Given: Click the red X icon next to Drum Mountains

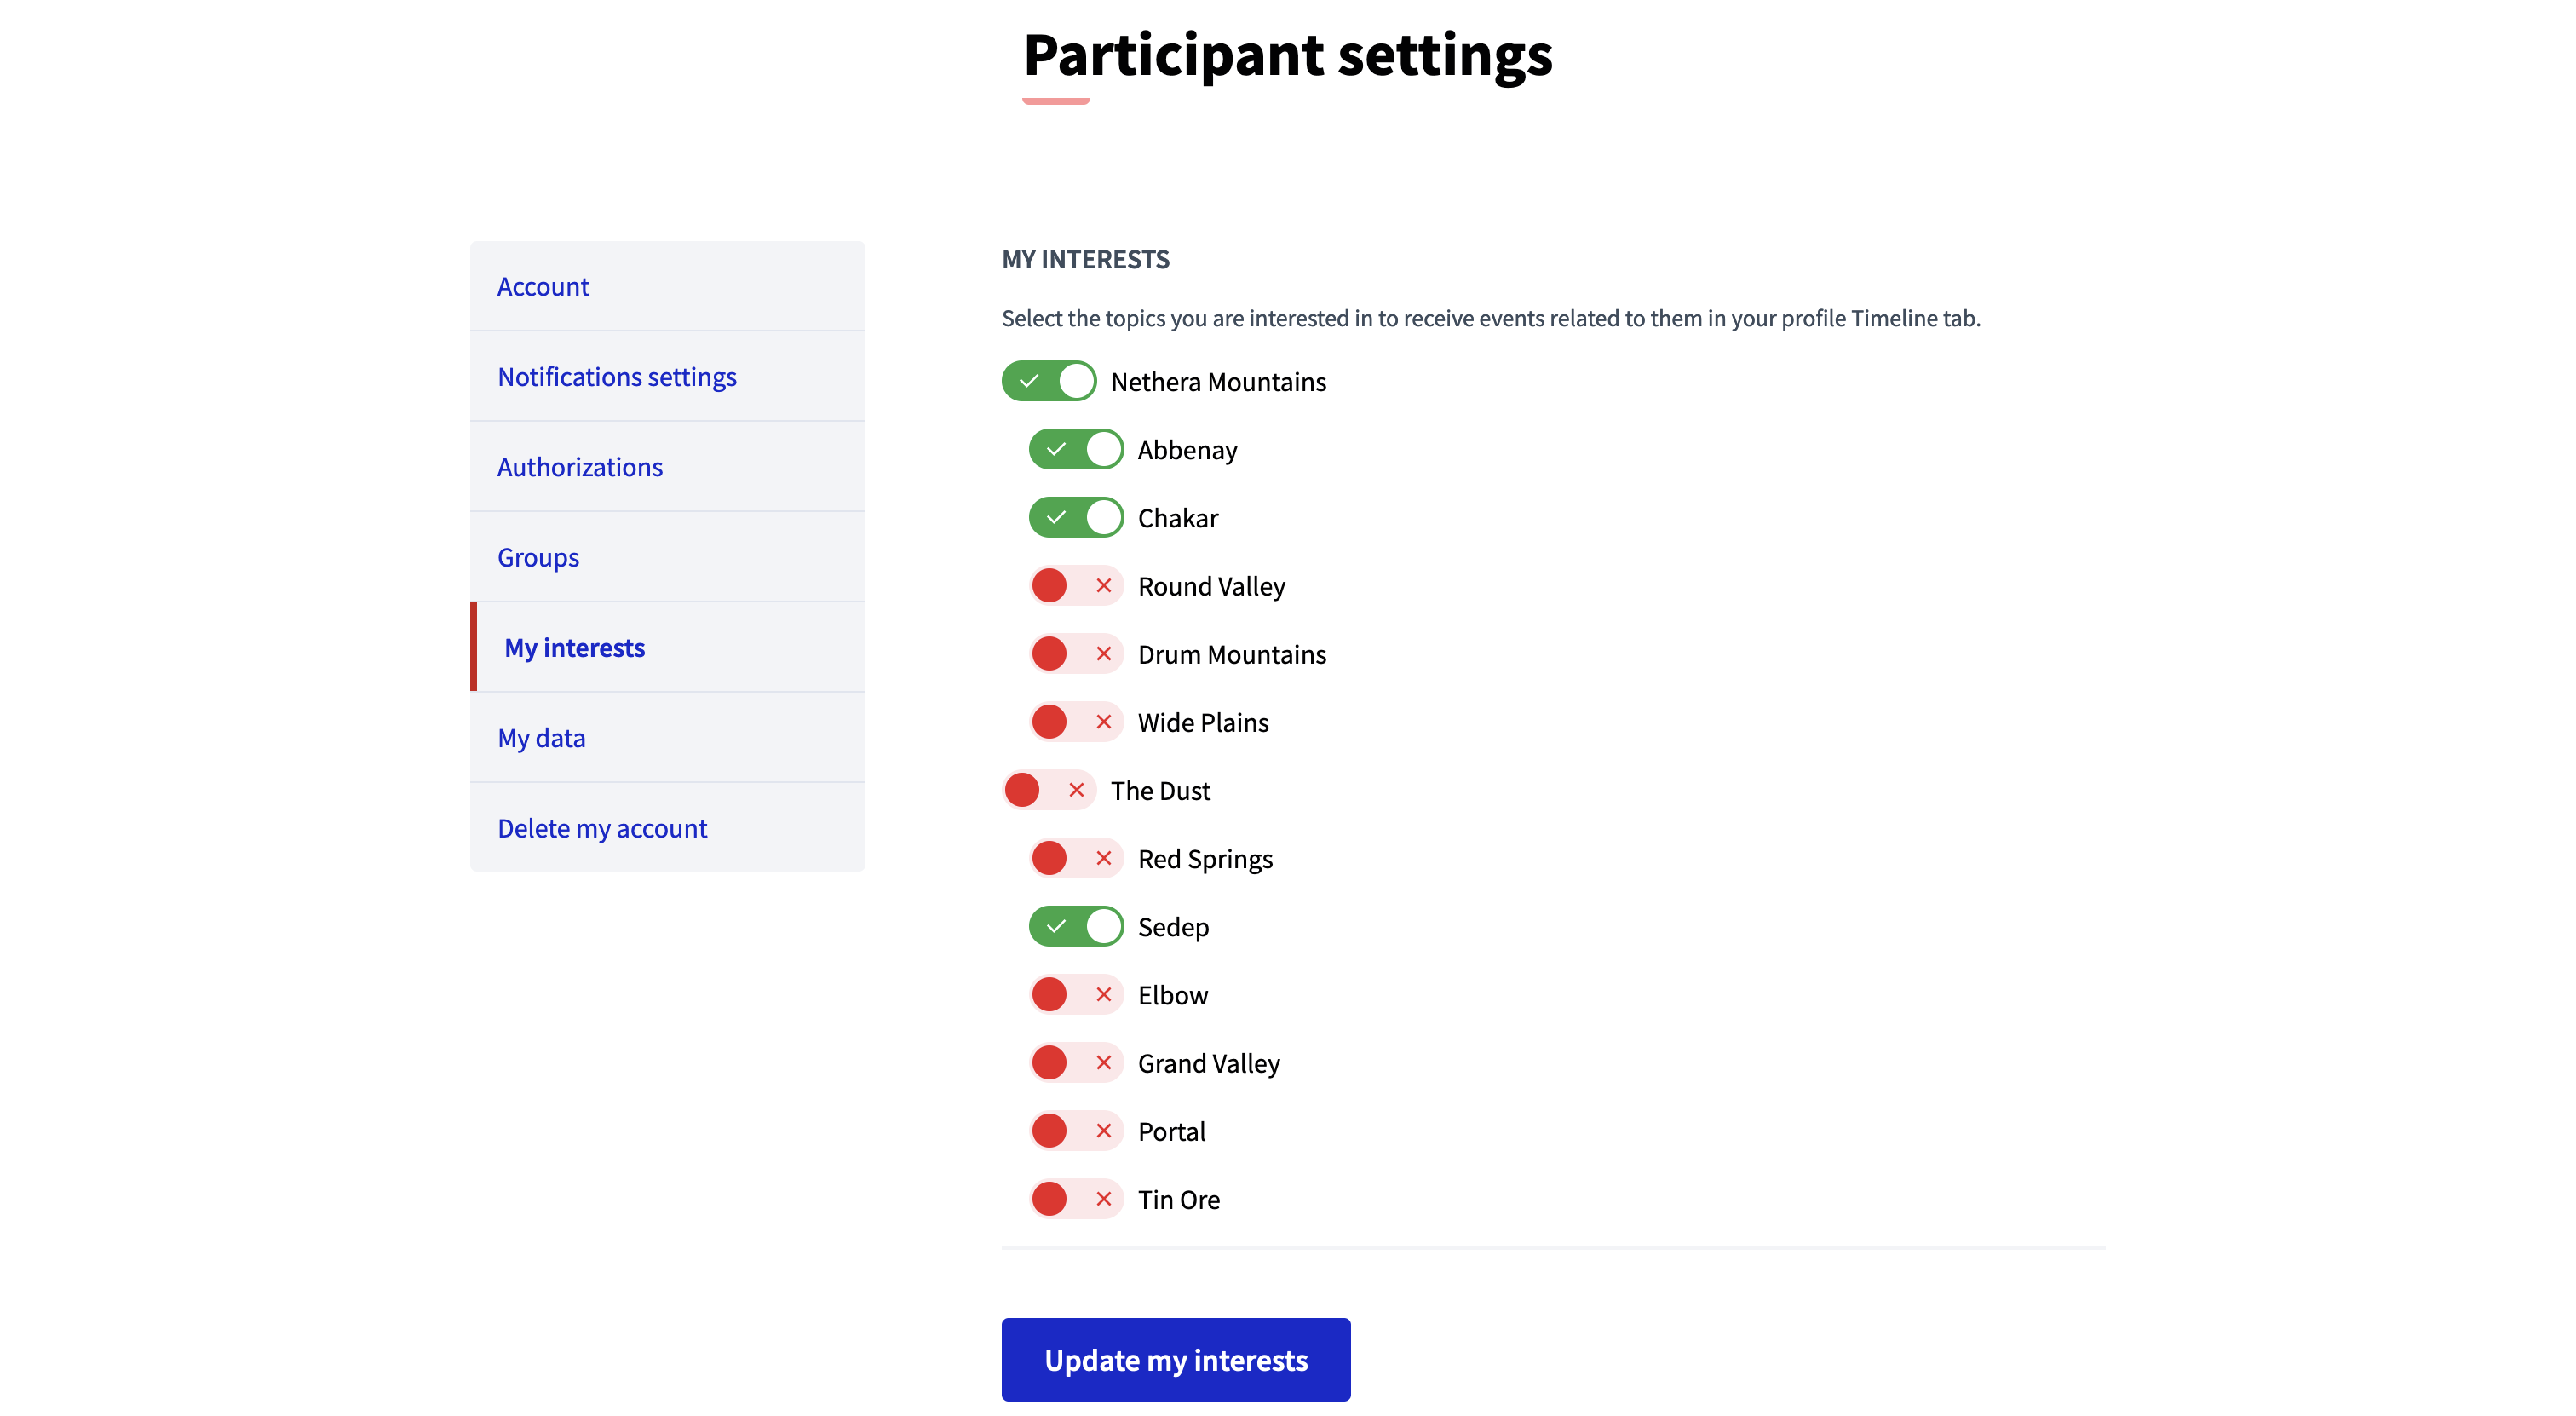Looking at the screenshot, I should click(x=1103, y=653).
